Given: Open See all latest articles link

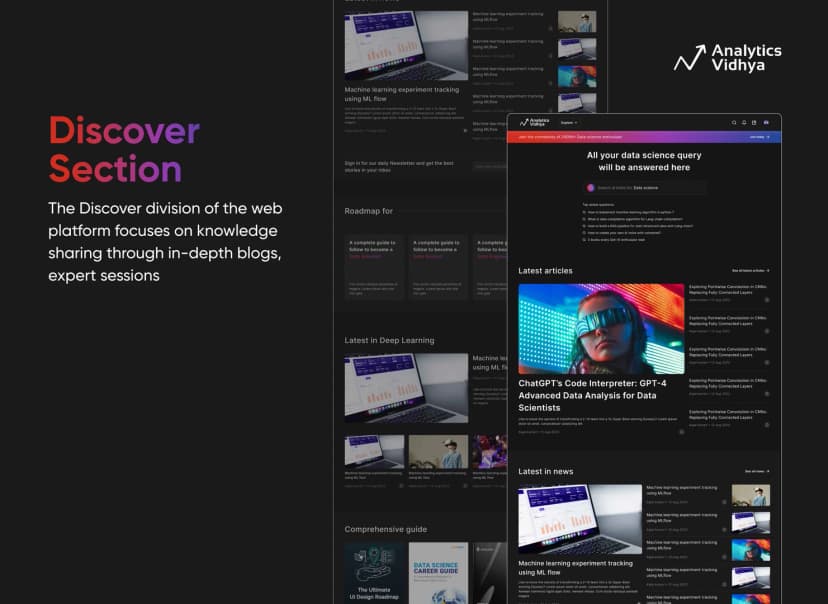Looking at the screenshot, I should tap(750, 270).
